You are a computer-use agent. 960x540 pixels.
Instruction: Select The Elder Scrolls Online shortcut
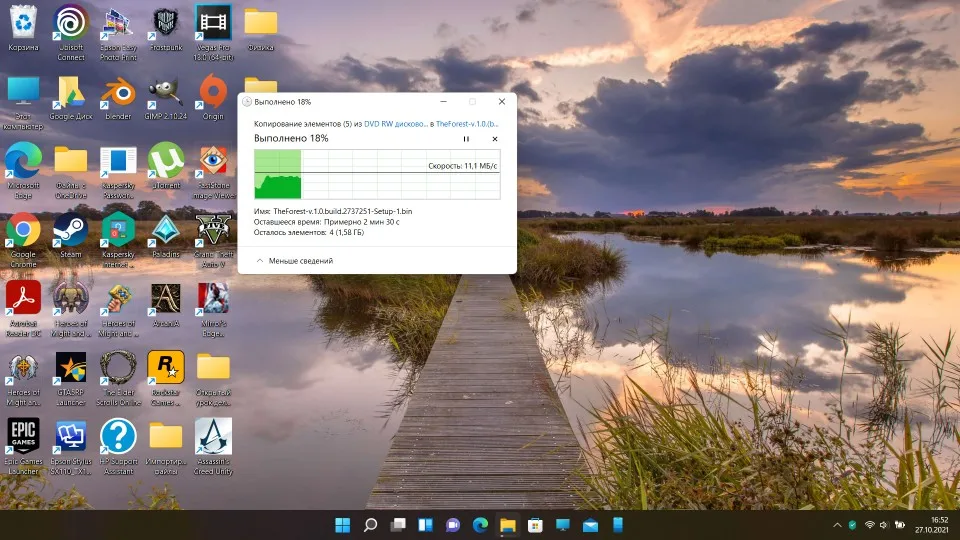pyautogui.click(x=118, y=378)
